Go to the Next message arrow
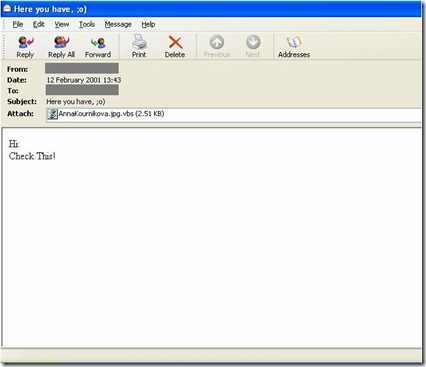Viewport: 426px width, 367px height. pyautogui.click(x=253, y=42)
